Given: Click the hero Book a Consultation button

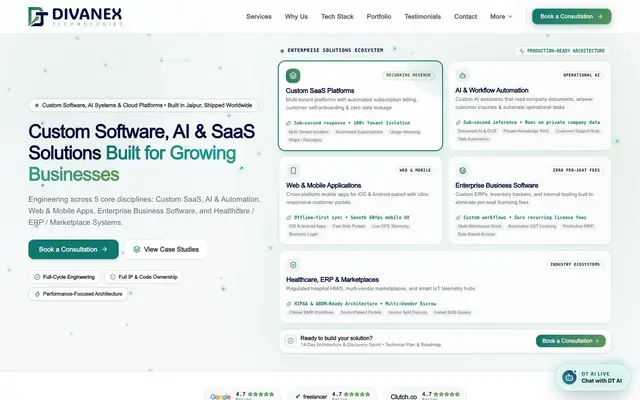Looking at the screenshot, I should point(73,249).
